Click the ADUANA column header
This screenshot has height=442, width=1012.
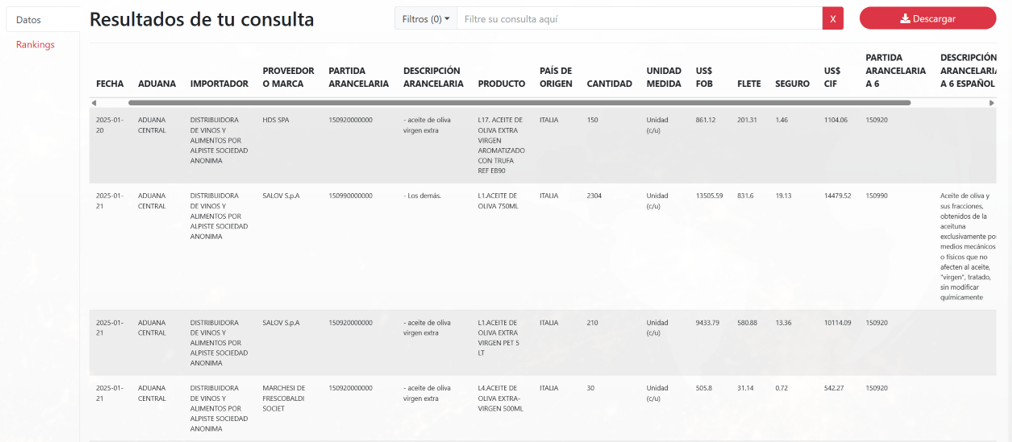pyautogui.click(x=157, y=84)
